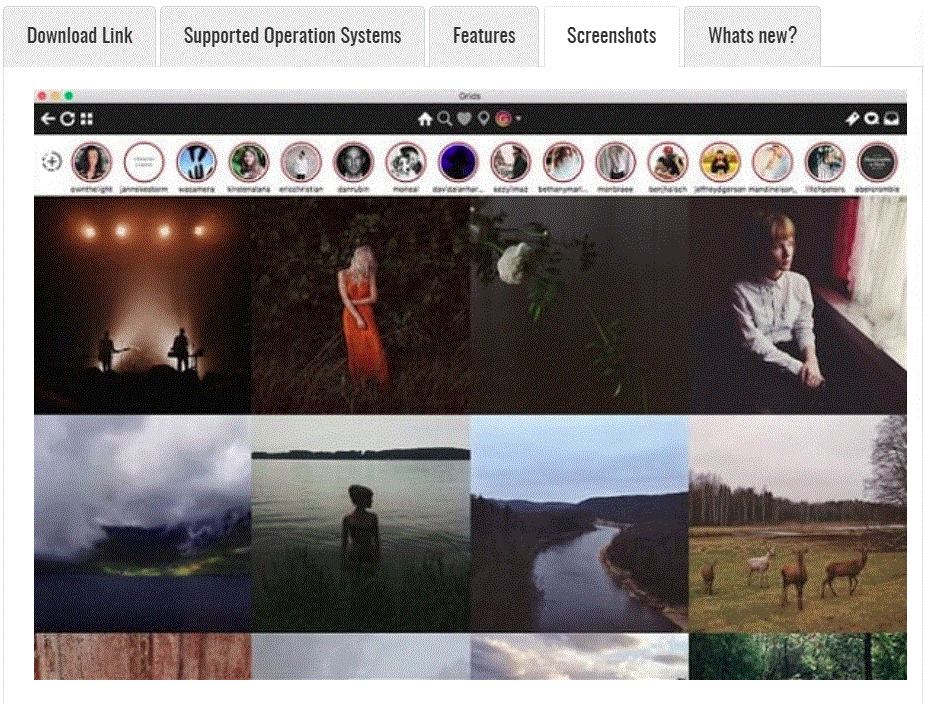Open the woman wading in lake photo
Viewport: 925px width, 704px height.
[x=360, y=523]
